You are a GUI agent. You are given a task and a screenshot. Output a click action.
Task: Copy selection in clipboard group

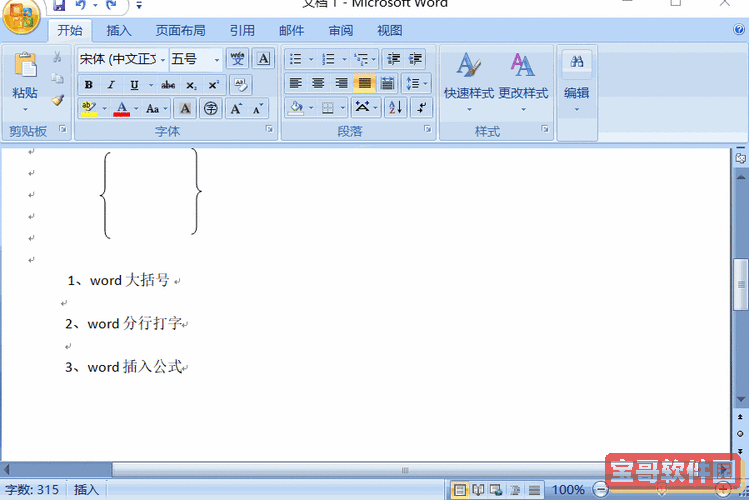(57, 78)
